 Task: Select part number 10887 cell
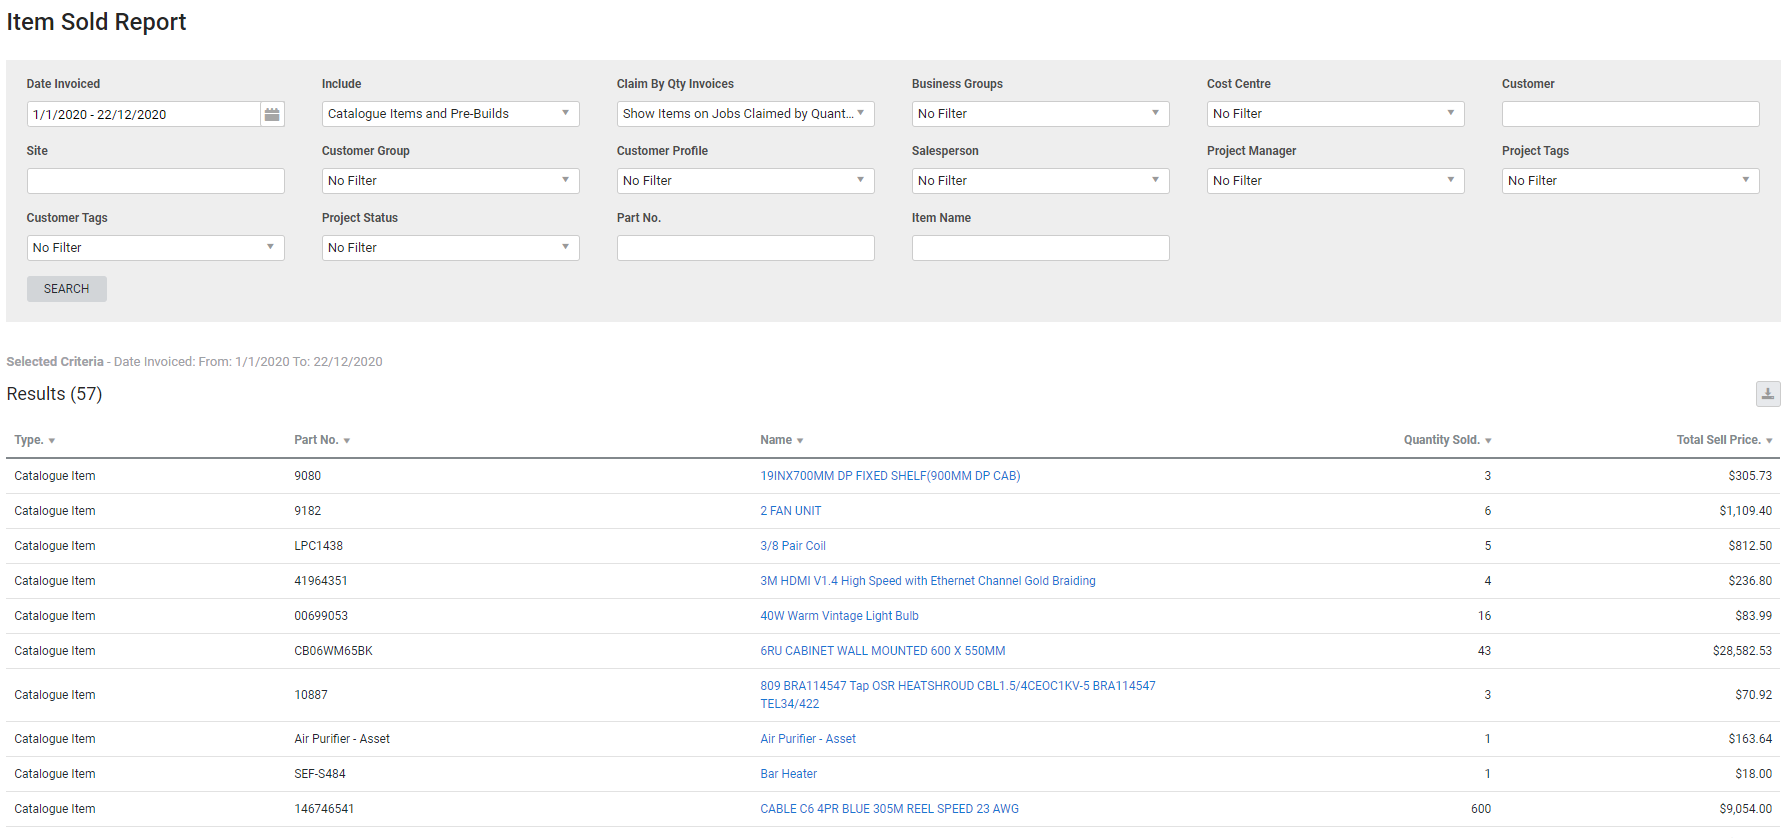click(x=311, y=695)
